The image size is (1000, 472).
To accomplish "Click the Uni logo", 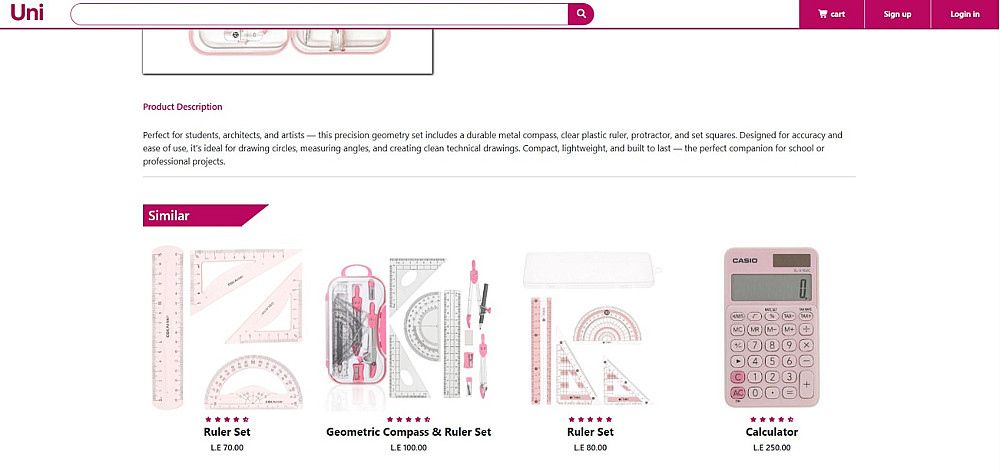I will click(x=27, y=13).
